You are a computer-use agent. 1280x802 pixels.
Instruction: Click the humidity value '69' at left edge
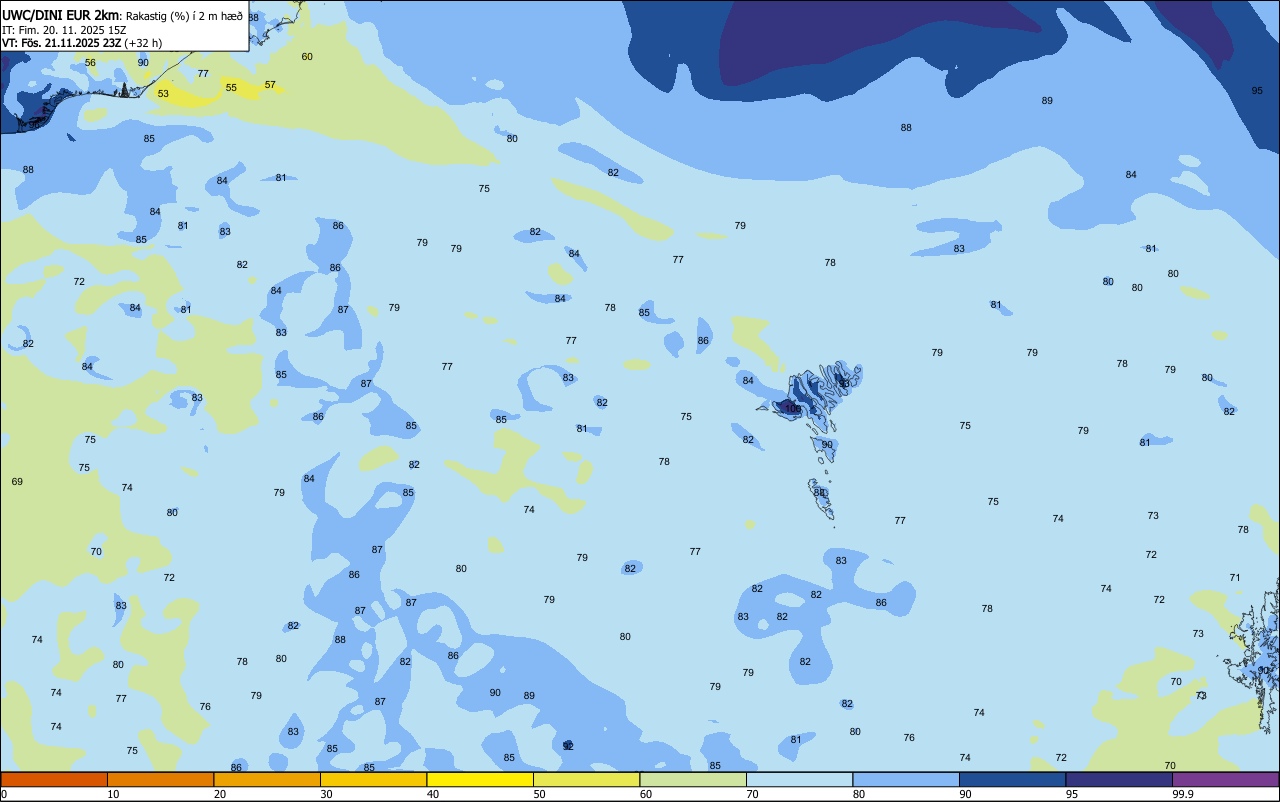coord(17,482)
